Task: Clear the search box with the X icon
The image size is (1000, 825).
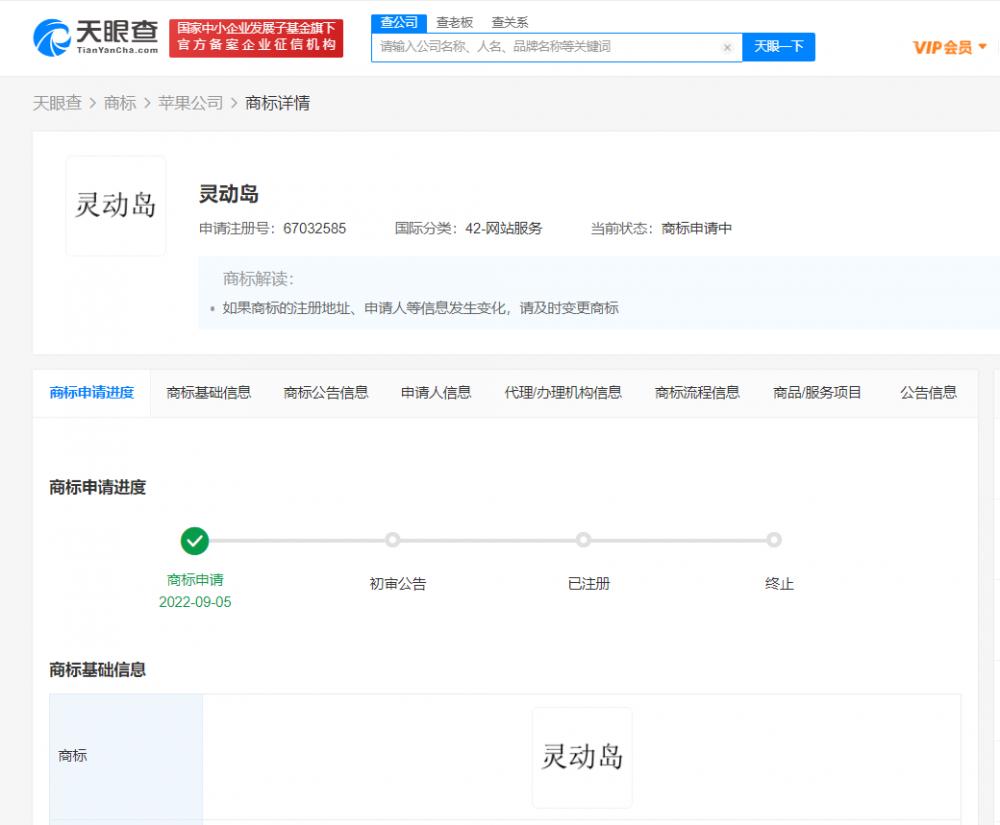Action: (727, 47)
